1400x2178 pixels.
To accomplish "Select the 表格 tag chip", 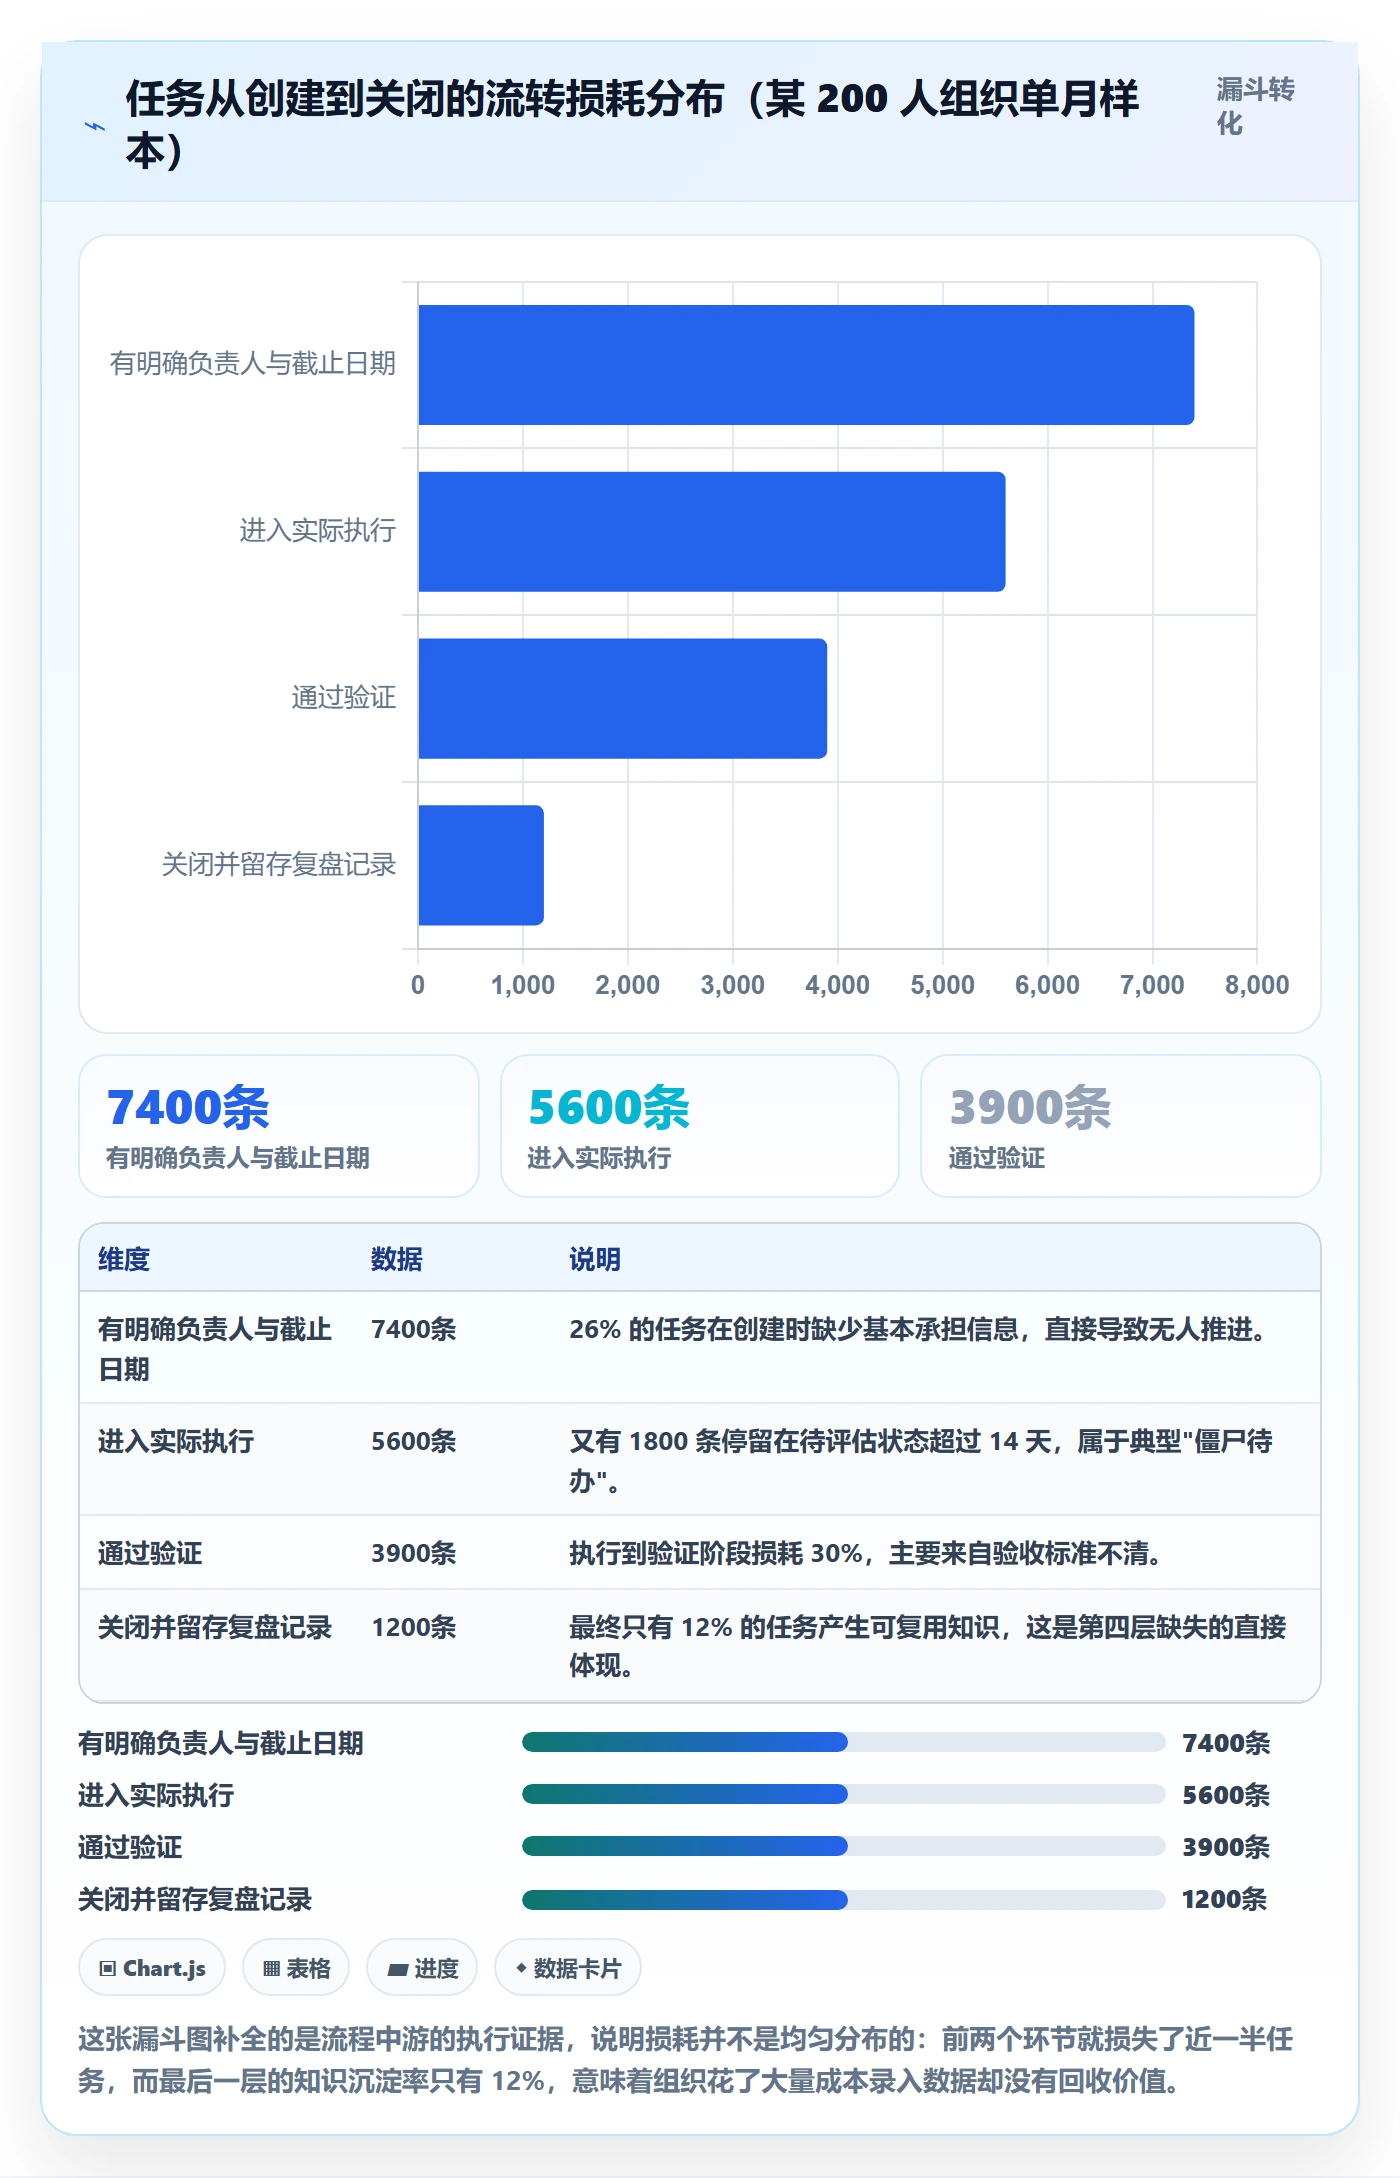I will point(296,1968).
